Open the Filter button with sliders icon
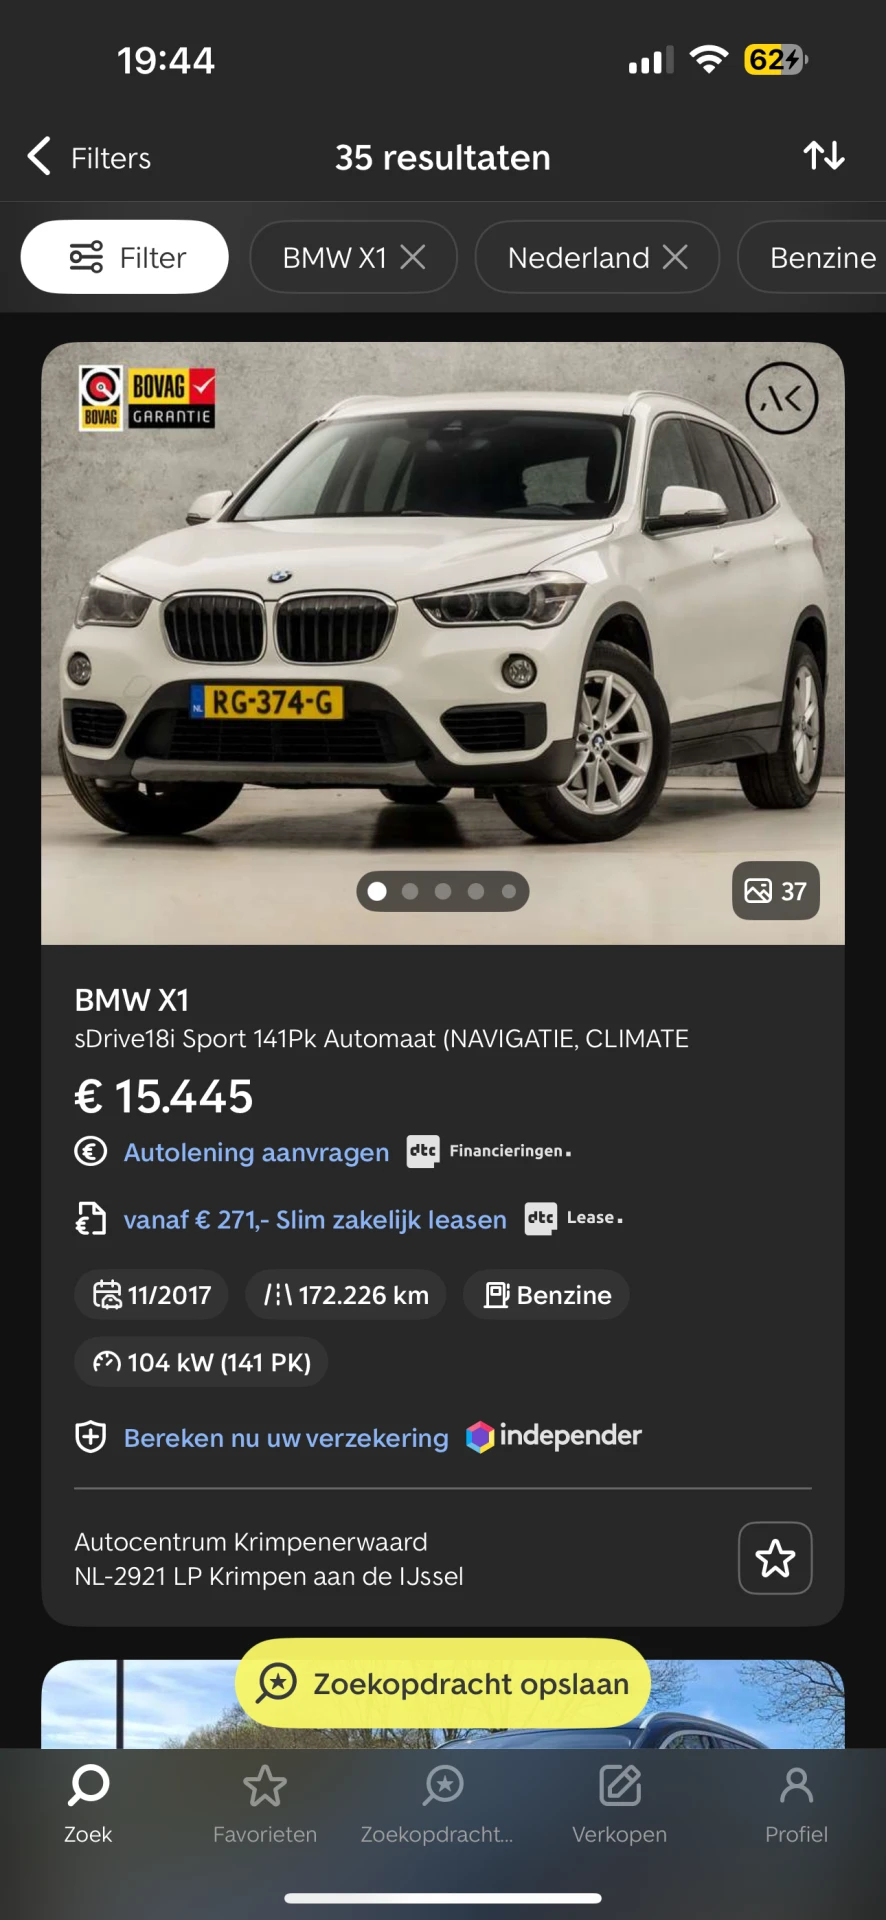This screenshot has width=886, height=1920. coord(125,257)
